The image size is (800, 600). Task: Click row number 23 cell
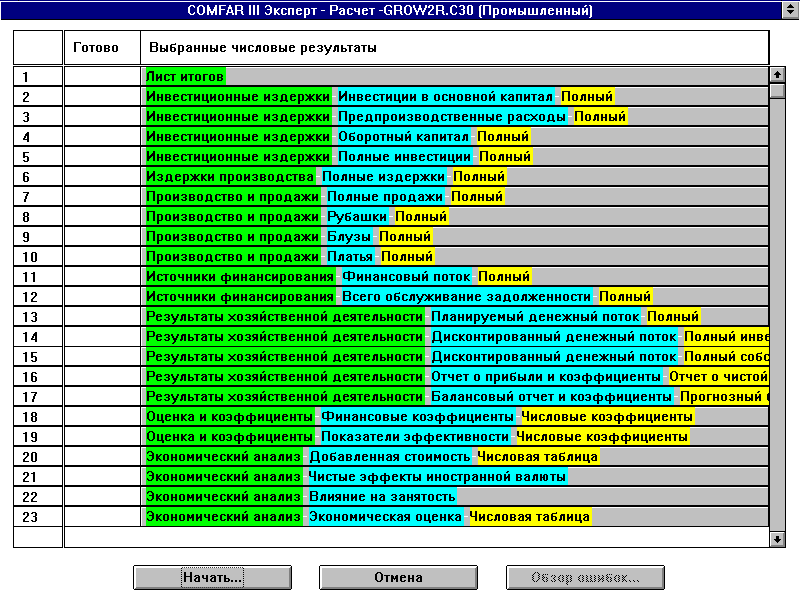pyautogui.click(x=38, y=517)
